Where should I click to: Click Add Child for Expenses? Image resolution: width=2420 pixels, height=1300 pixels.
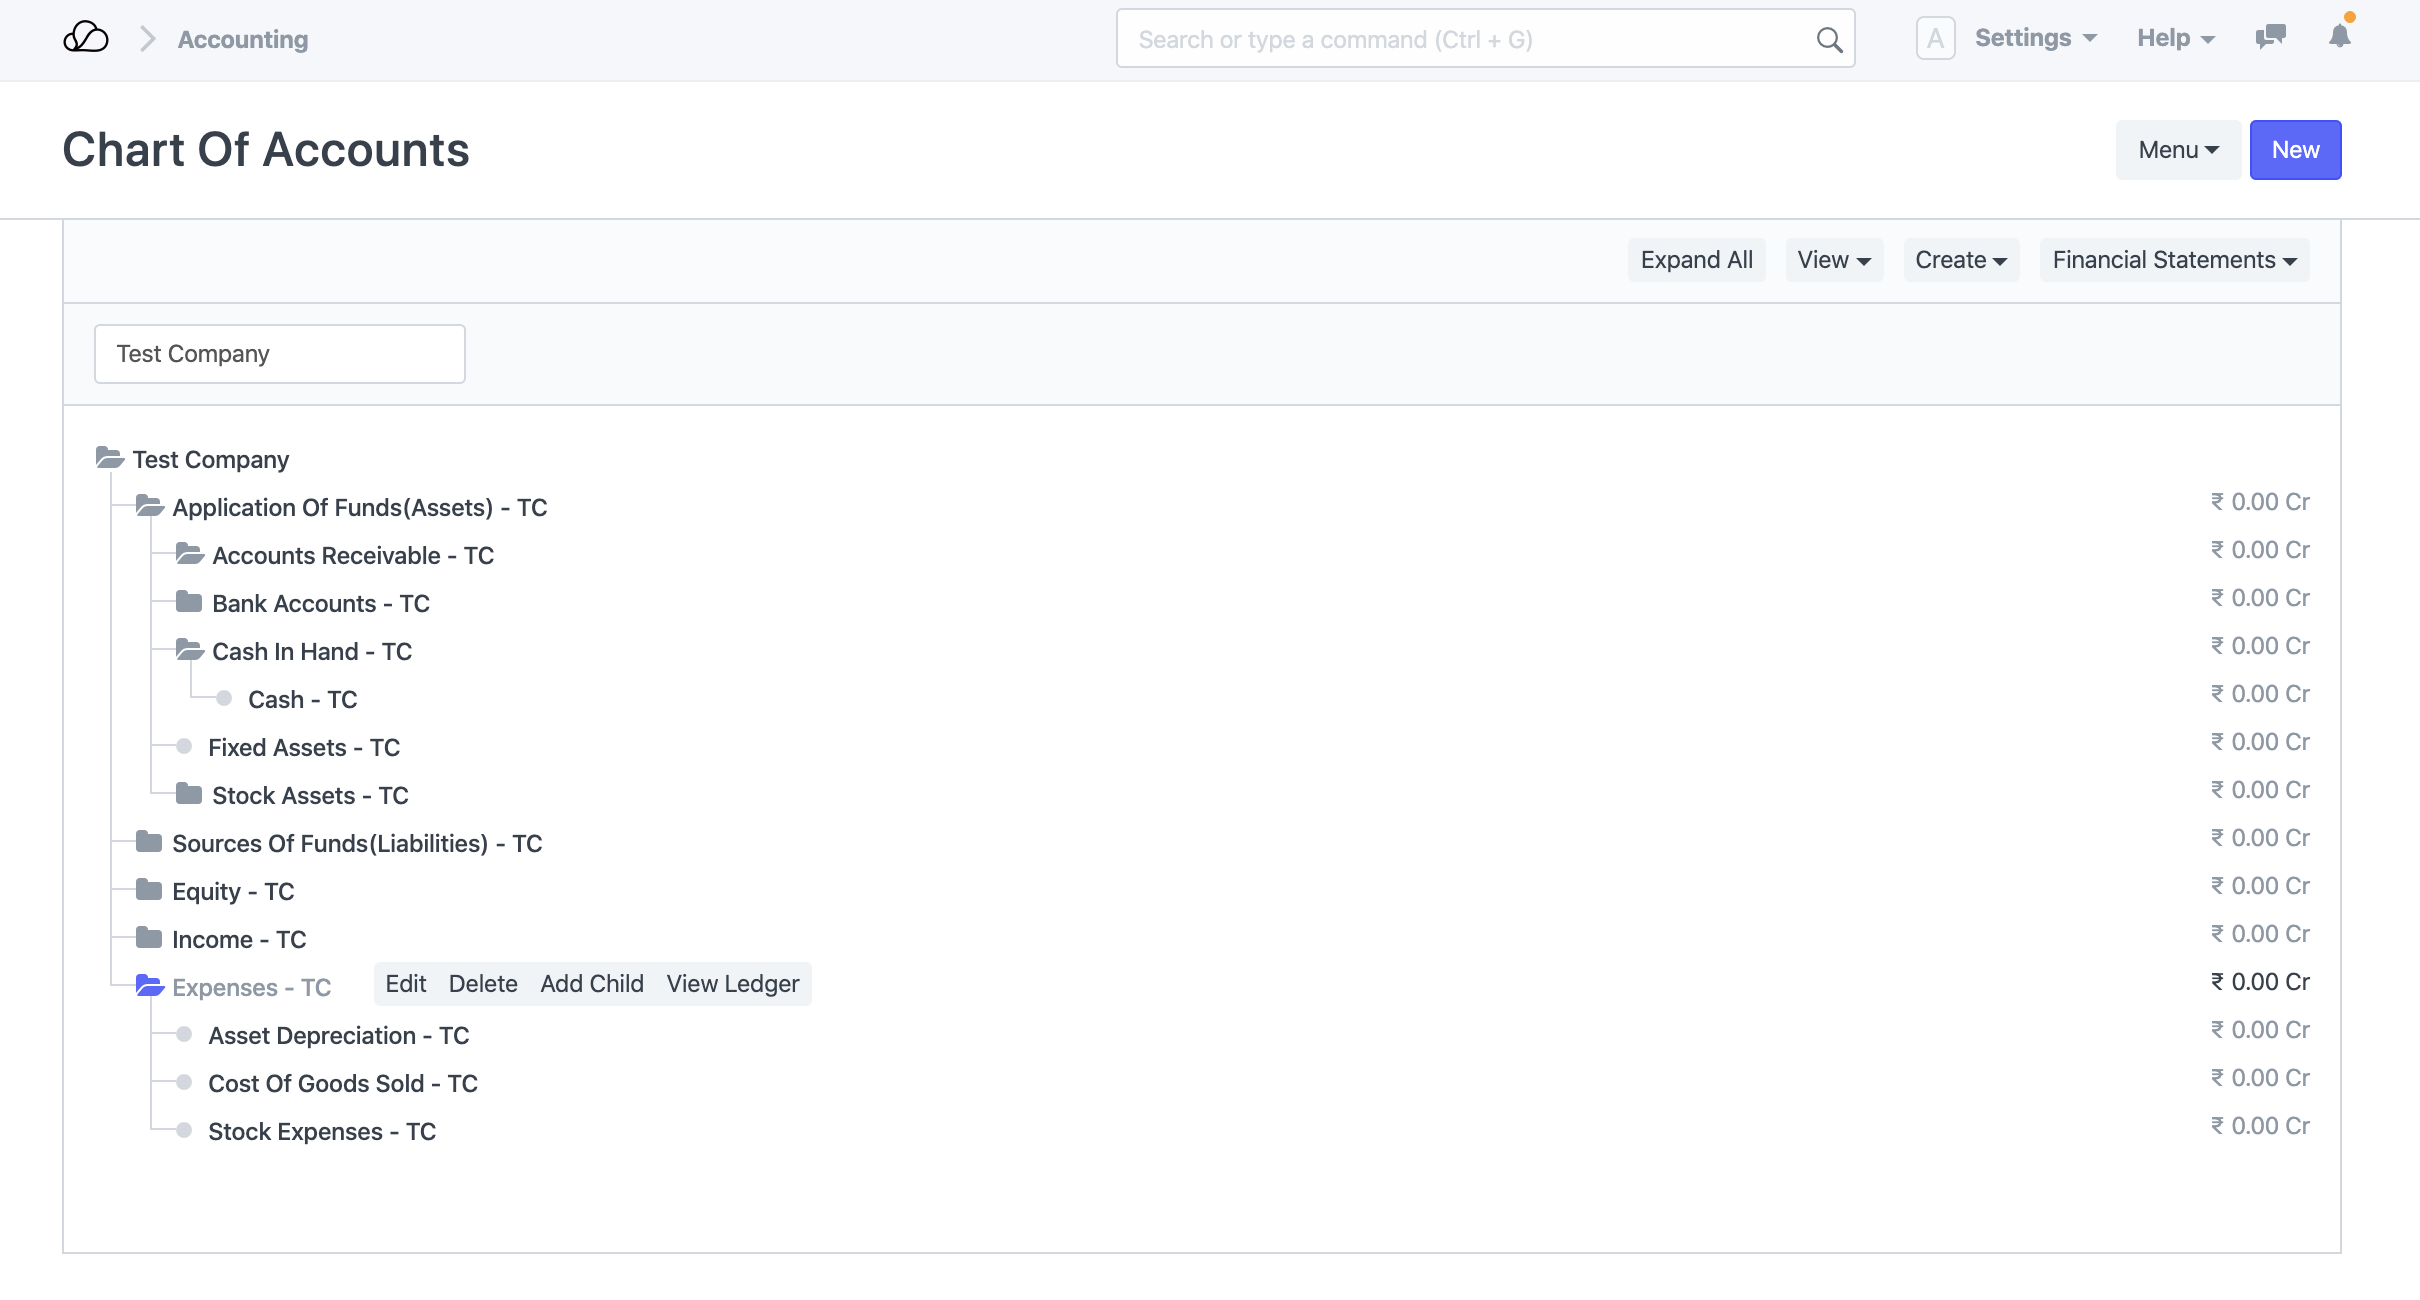point(592,984)
